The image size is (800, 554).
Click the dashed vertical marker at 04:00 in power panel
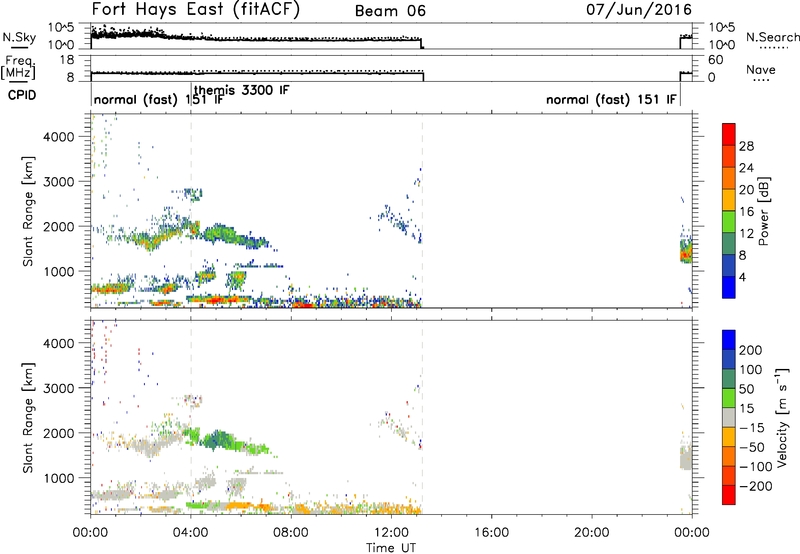pyautogui.click(x=191, y=211)
